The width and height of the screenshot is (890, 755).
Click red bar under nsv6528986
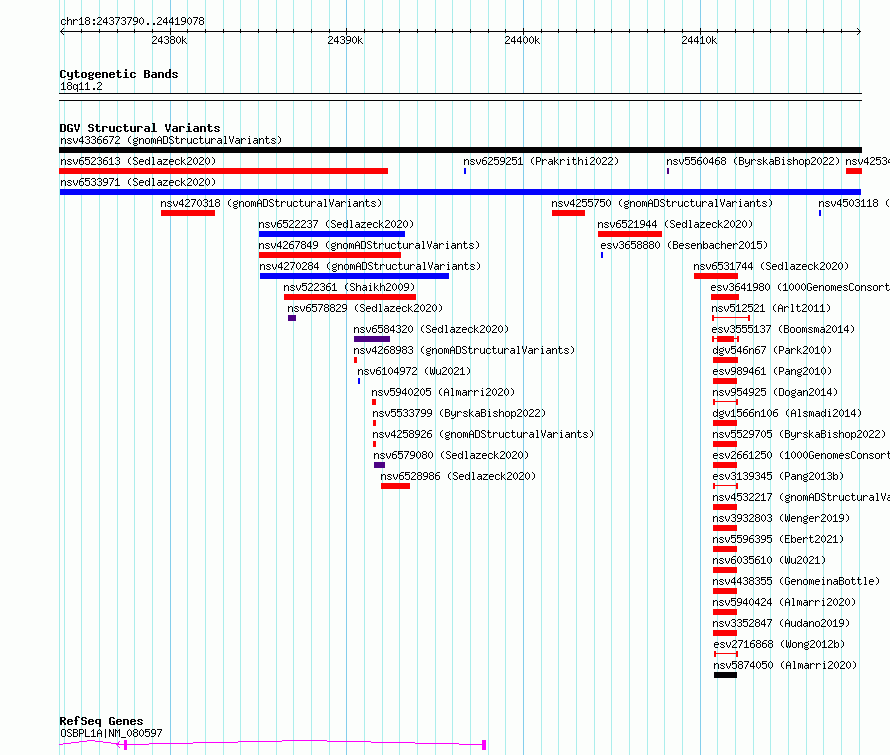coord(395,486)
